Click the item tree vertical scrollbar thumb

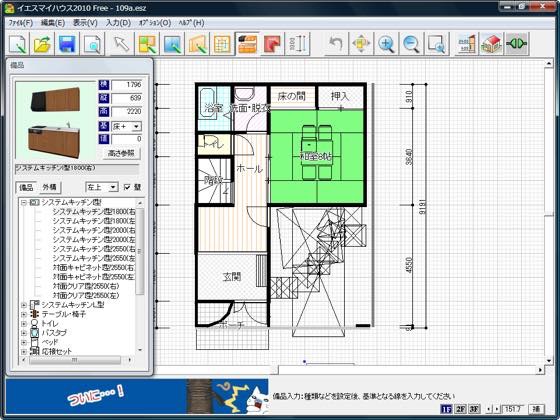coord(140,251)
